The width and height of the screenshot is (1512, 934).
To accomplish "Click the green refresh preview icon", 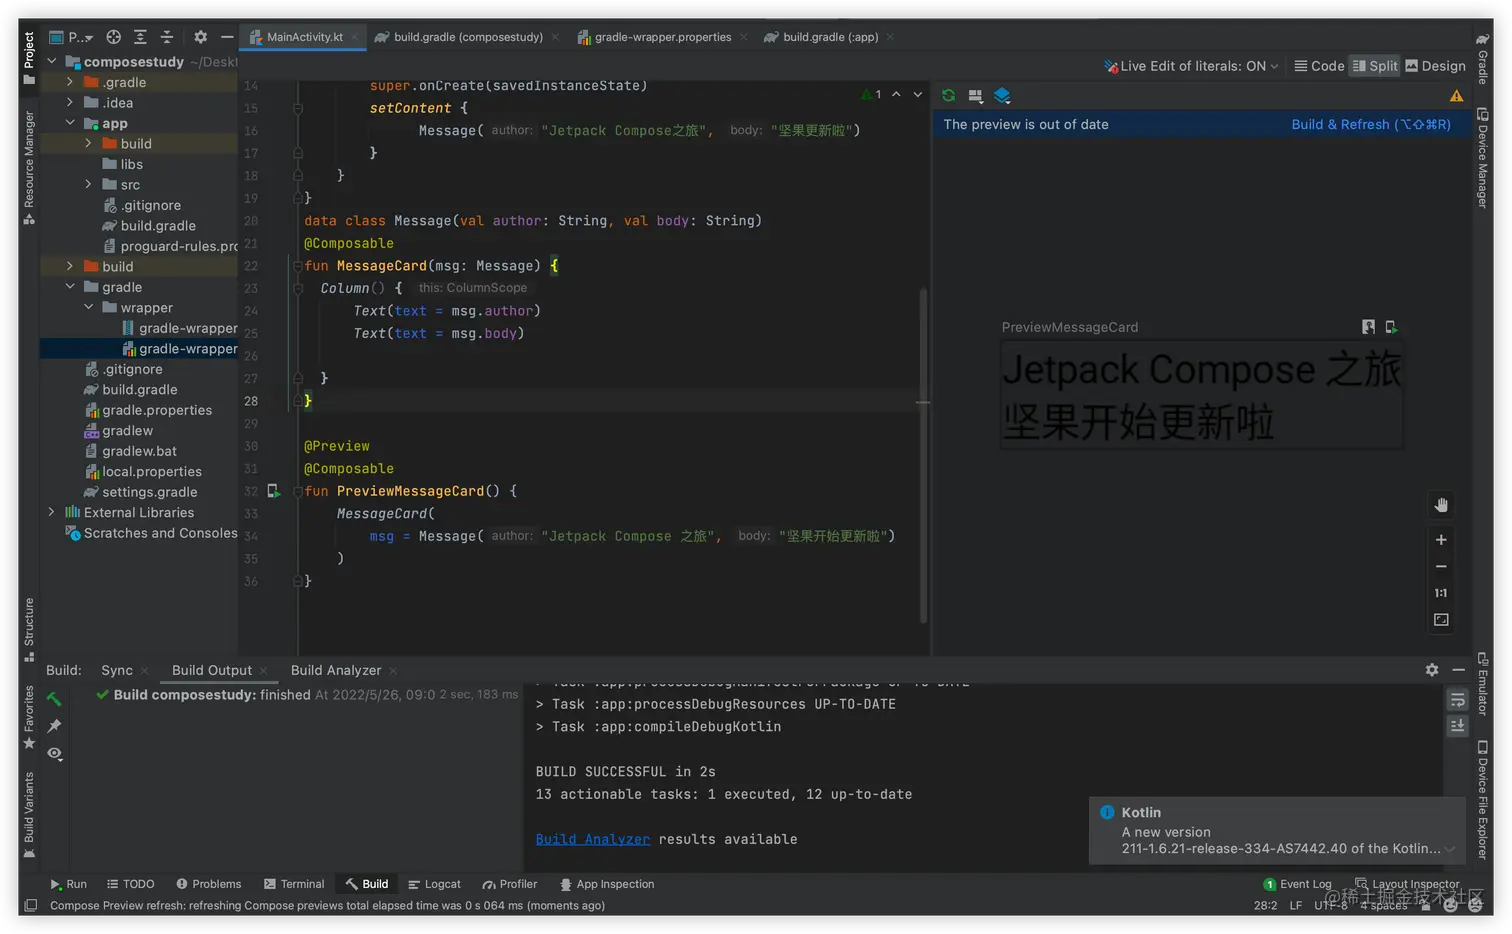I will pyautogui.click(x=948, y=96).
